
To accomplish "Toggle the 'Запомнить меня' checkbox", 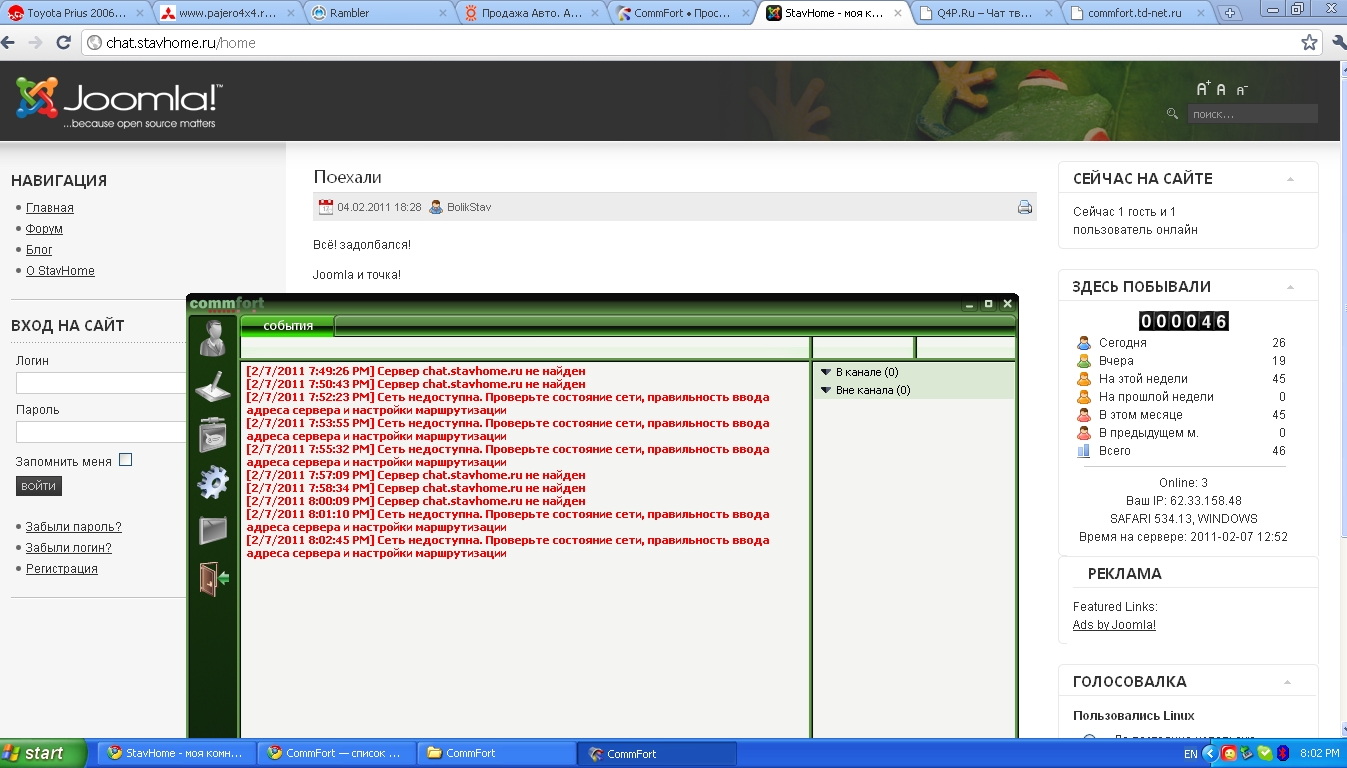I will pyautogui.click(x=125, y=460).
